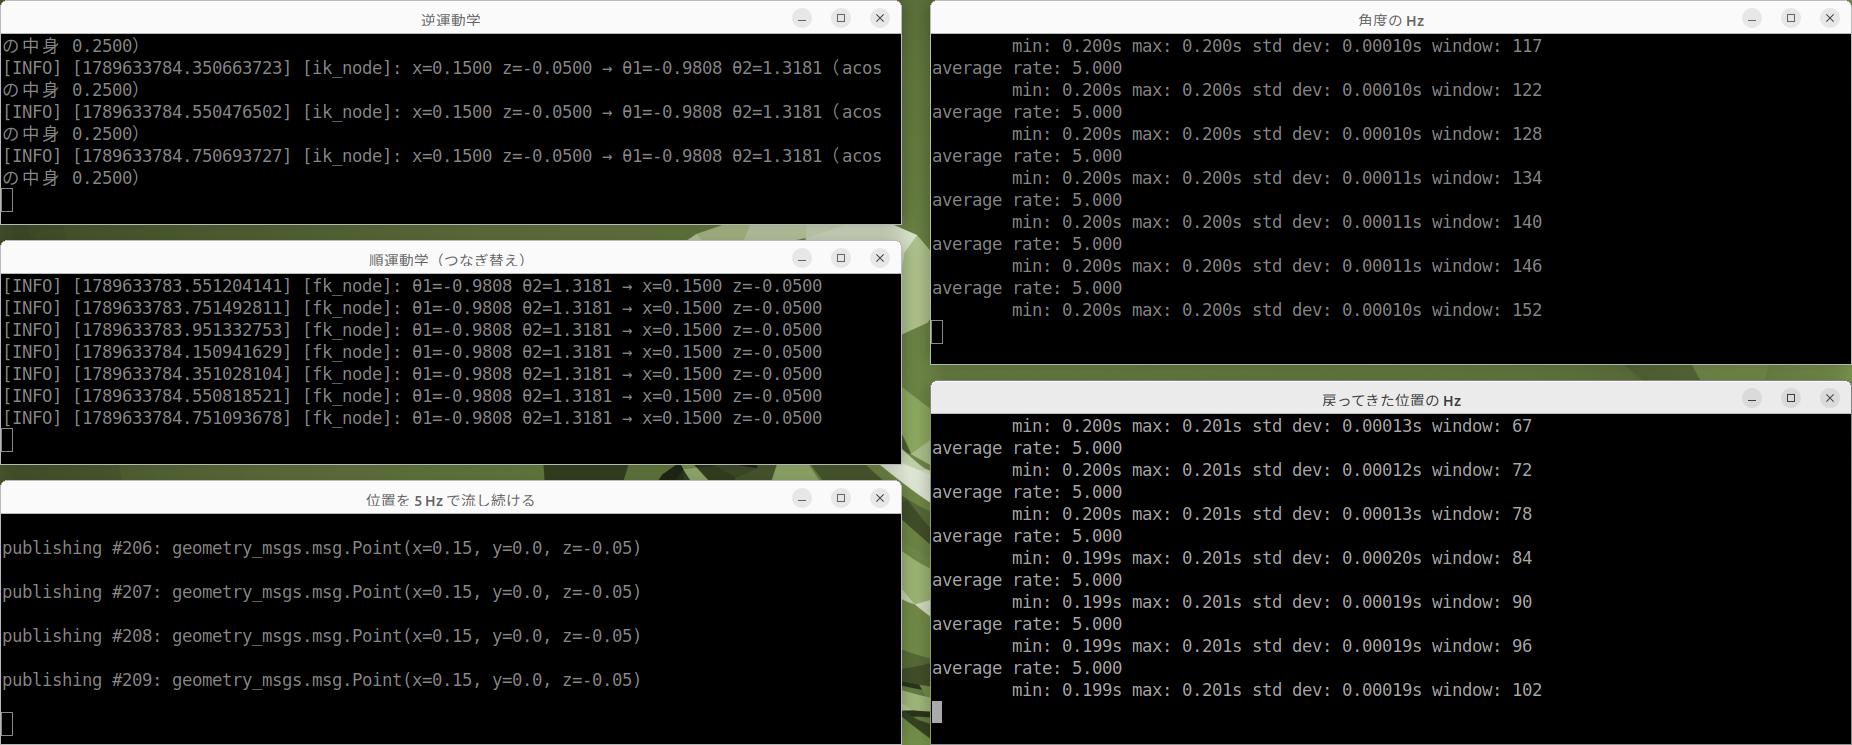The image size is (1852, 745).
Task: Close the 位置を 5 Hz で流し続ける window
Action: (880, 498)
